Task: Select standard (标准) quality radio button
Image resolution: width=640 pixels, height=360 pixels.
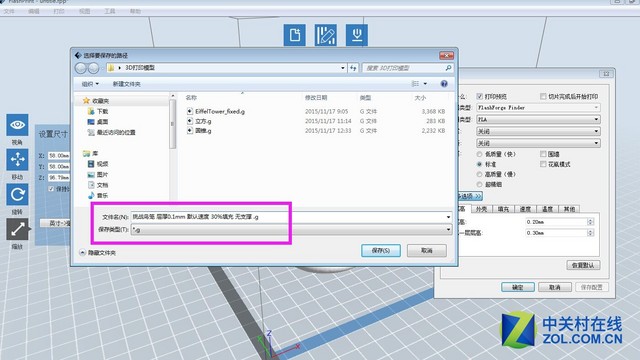Action: (480, 164)
